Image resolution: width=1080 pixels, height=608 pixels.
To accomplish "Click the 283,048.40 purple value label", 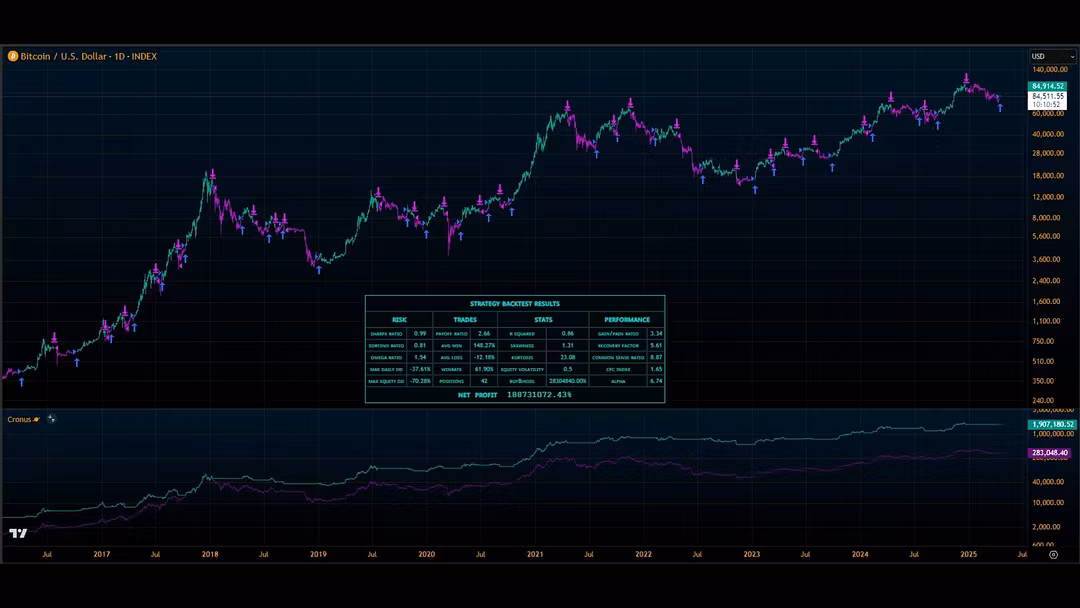I will (x=1051, y=453).
